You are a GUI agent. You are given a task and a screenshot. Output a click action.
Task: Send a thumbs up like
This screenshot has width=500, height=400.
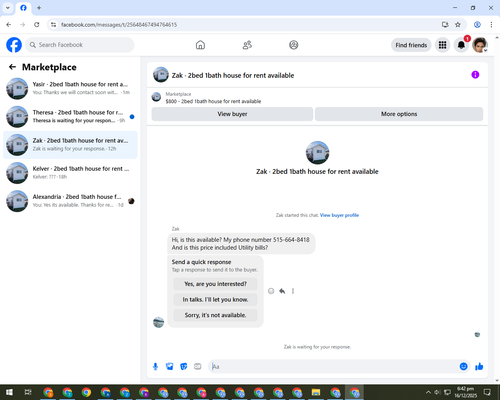coord(479,366)
